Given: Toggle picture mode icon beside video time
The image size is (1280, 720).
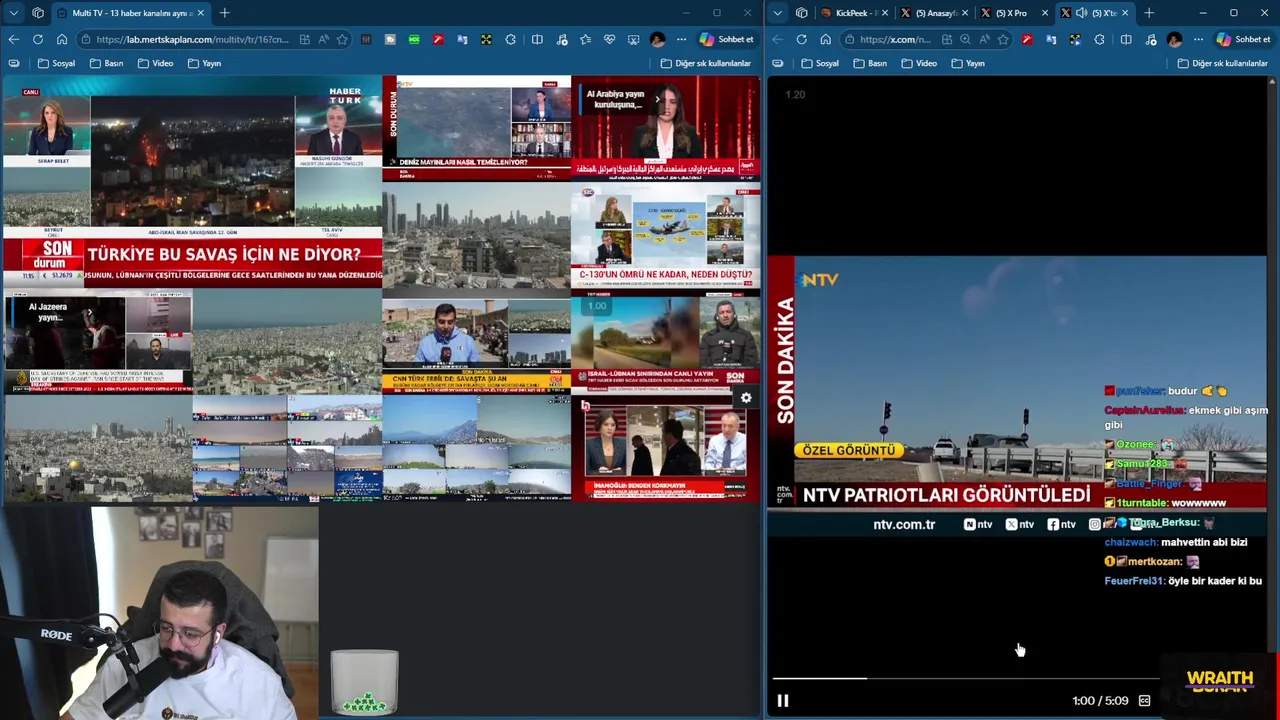Looking at the screenshot, I should (x=1144, y=701).
